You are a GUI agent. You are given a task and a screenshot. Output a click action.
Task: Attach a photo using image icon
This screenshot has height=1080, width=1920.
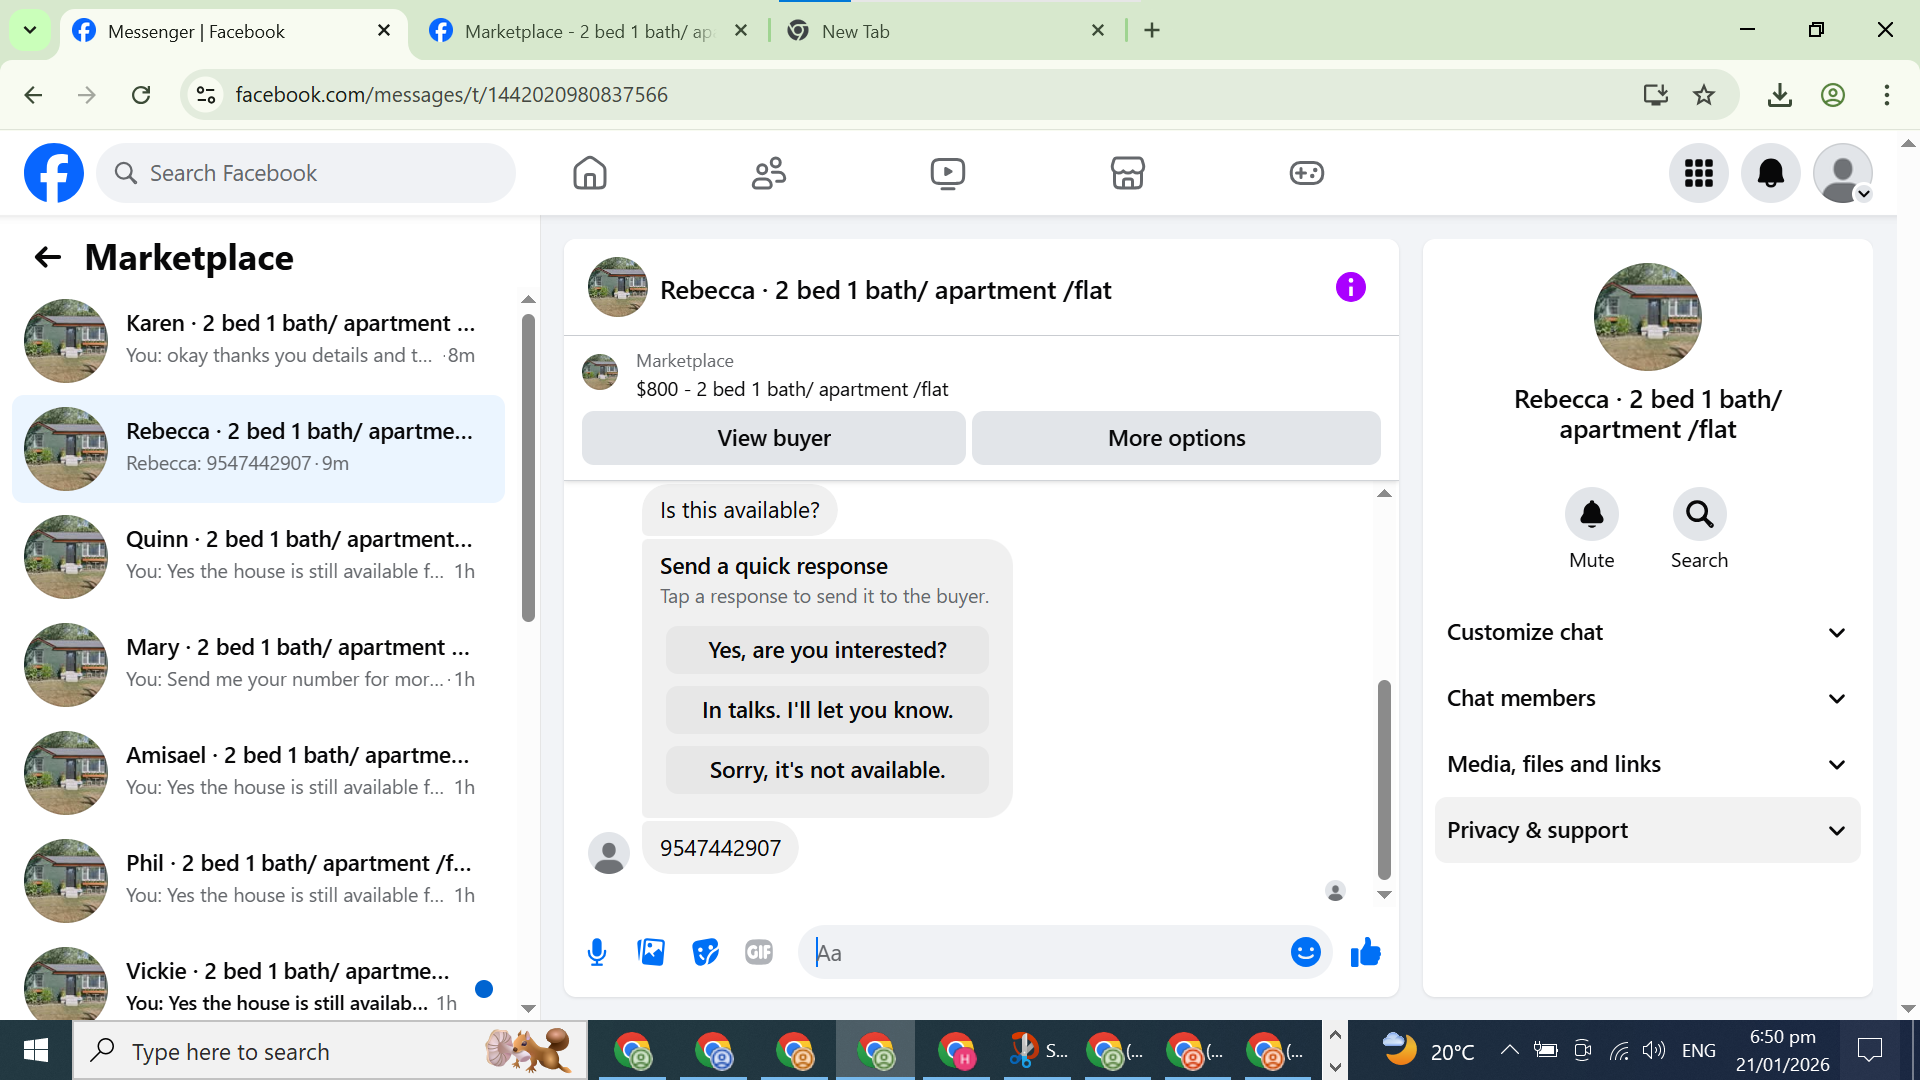pos(651,952)
